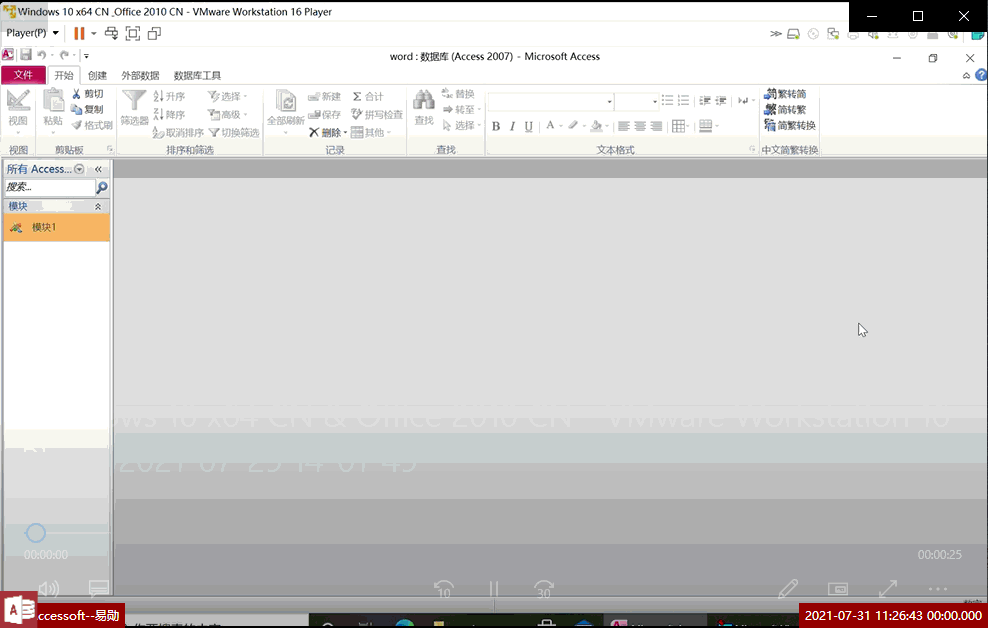Click 升序 (Ascending) sort
Viewport: 988px width, 628px height.
pos(169,96)
